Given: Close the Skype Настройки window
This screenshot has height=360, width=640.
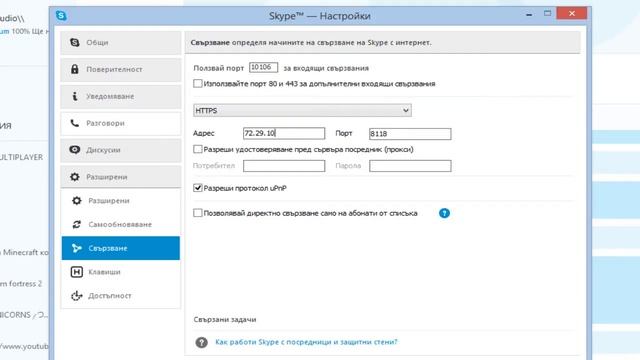Looking at the screenshot, I should 572,13.
